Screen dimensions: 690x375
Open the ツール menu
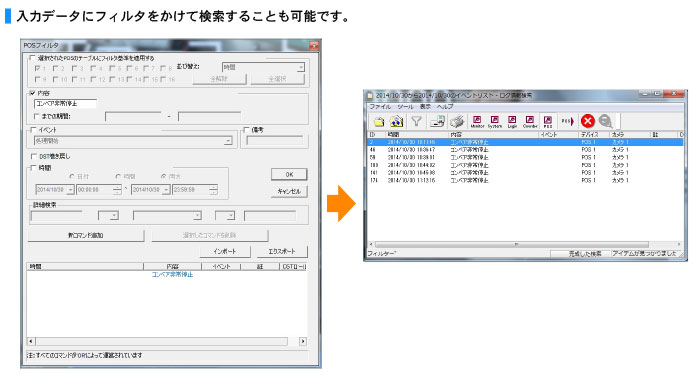point(405,107)
